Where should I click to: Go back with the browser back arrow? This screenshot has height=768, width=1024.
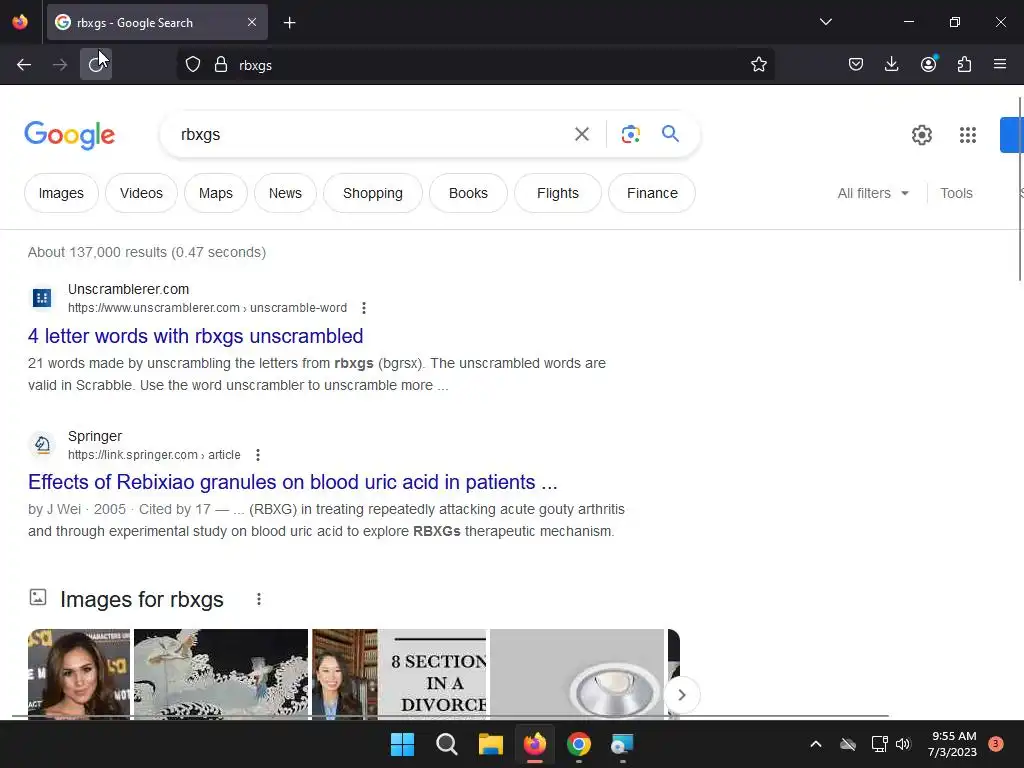click(24, 65)
